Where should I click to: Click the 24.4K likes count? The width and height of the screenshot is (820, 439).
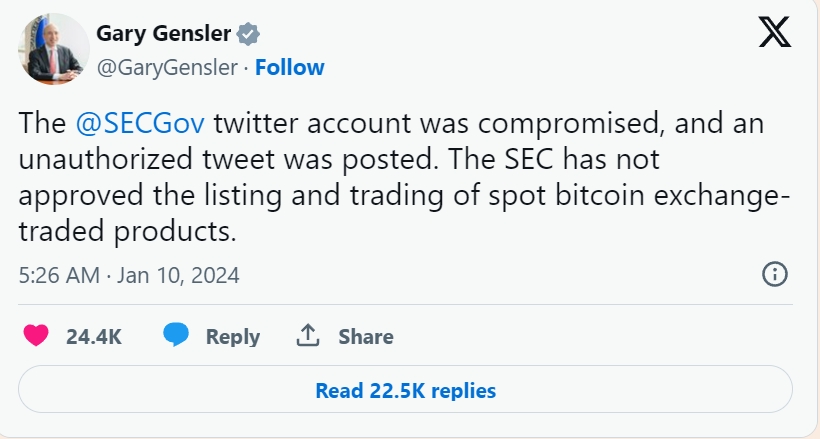tap(94, 337)
